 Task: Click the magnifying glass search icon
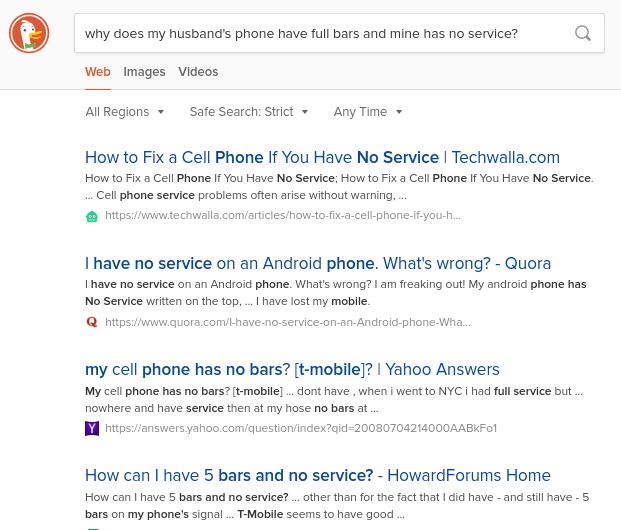tap(583, 33)
